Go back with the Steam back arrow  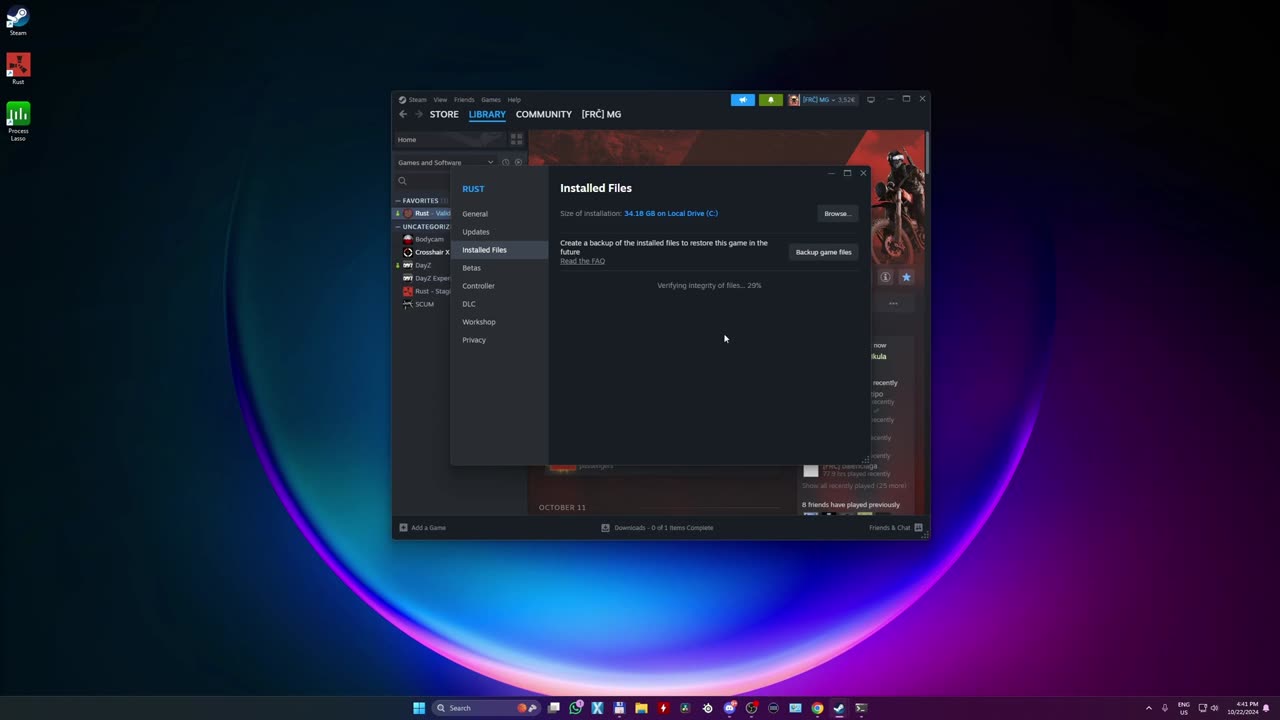403,114
